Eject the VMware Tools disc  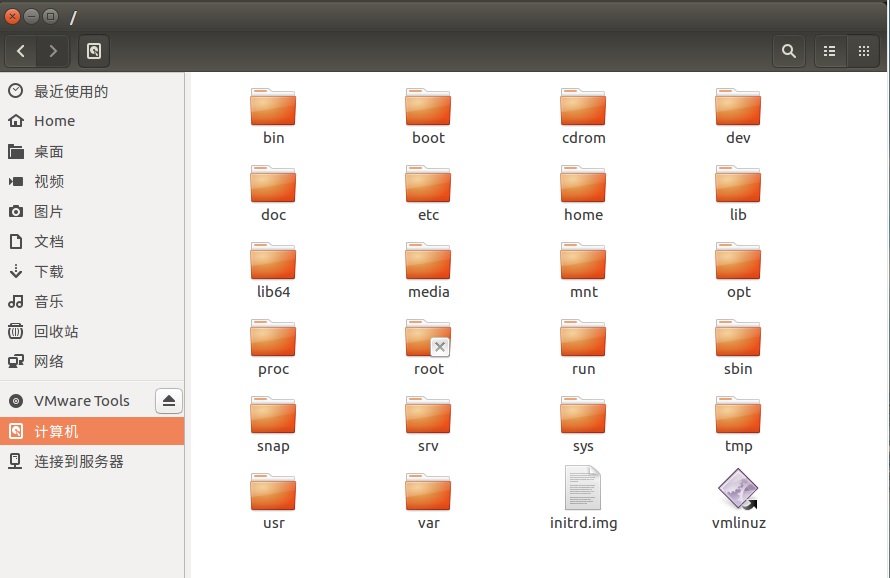coord(169,401)
